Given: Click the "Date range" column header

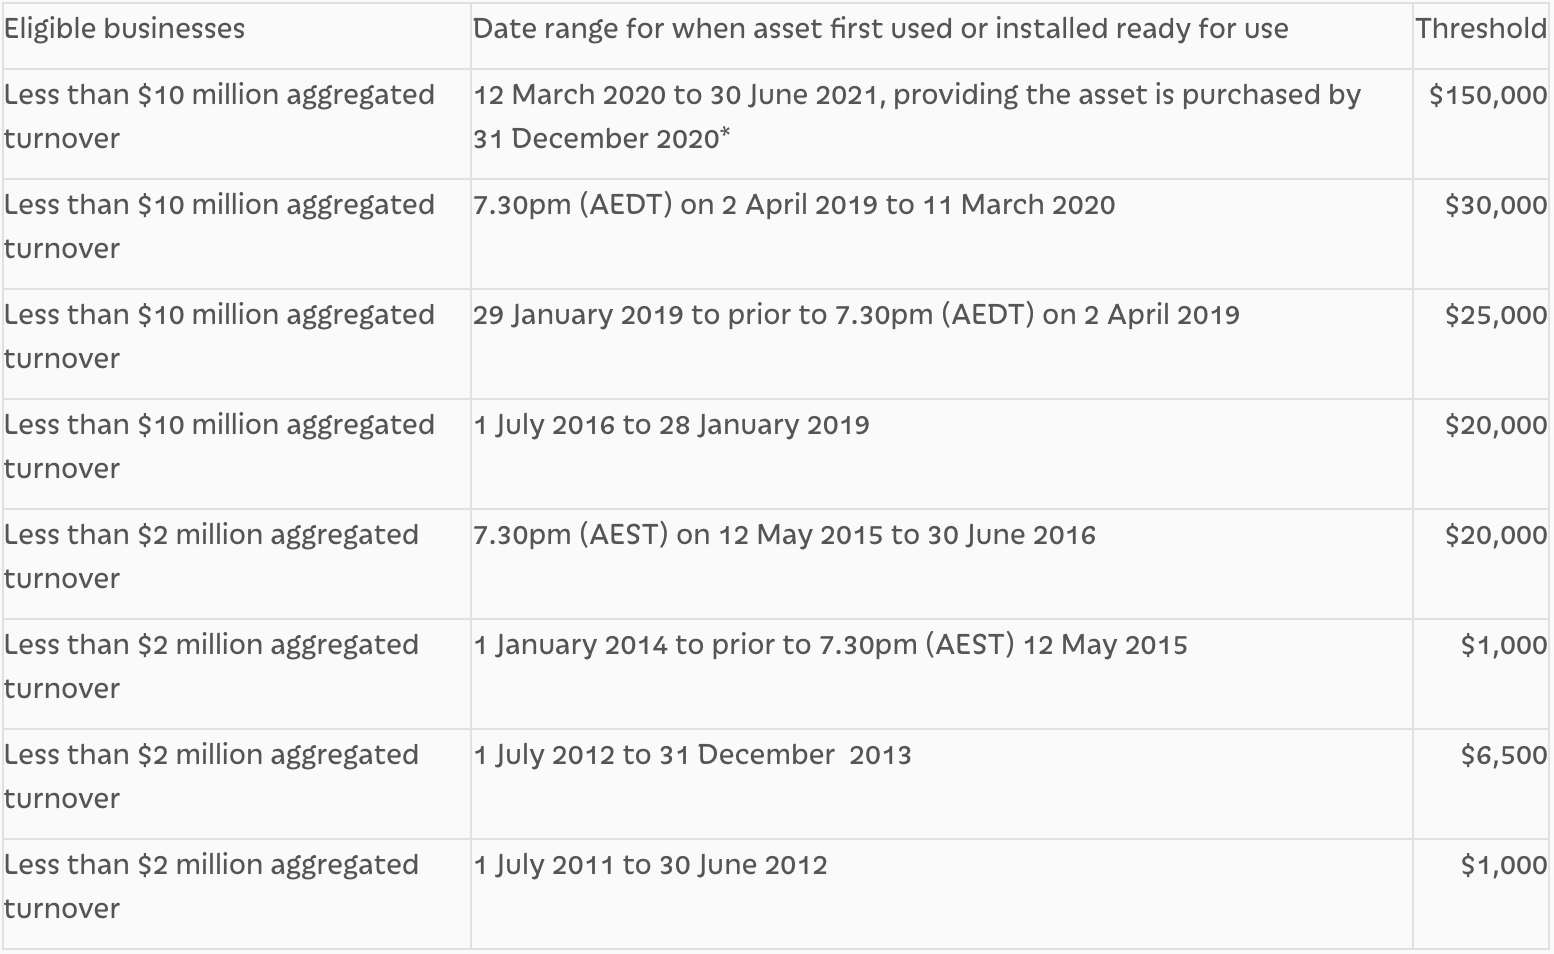Looking at the screenshot, I should (x=880, y=29).
